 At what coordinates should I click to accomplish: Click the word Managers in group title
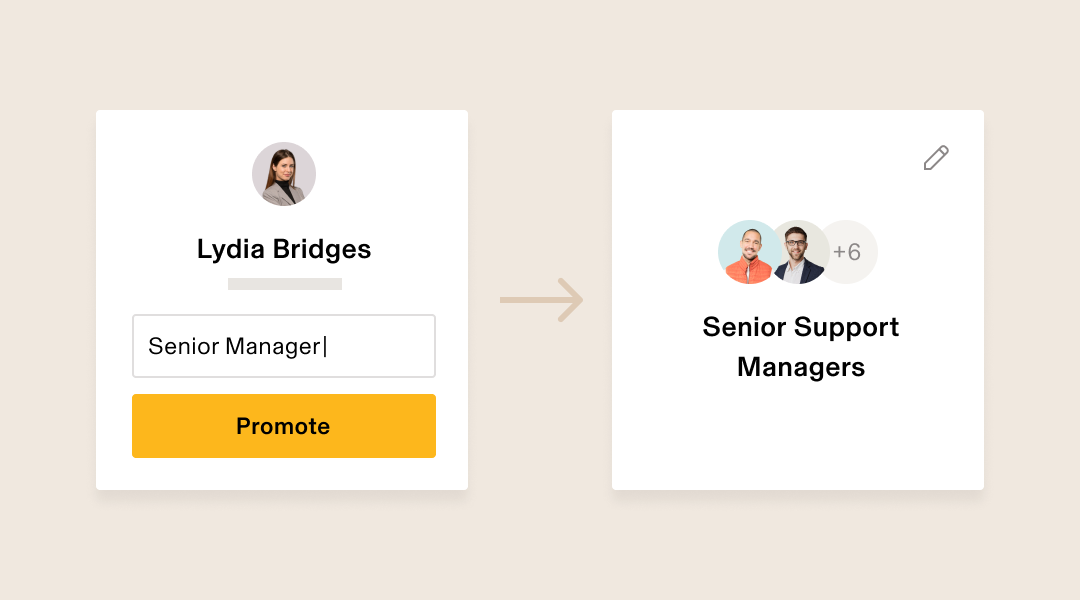(800, 367)
